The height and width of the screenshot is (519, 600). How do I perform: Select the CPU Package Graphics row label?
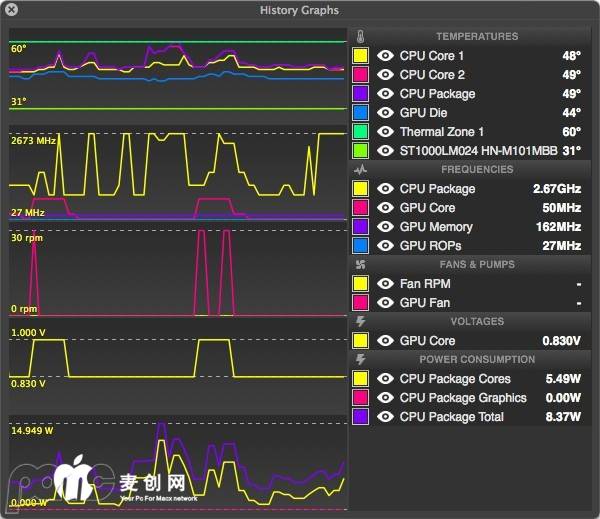click(462, 398)
